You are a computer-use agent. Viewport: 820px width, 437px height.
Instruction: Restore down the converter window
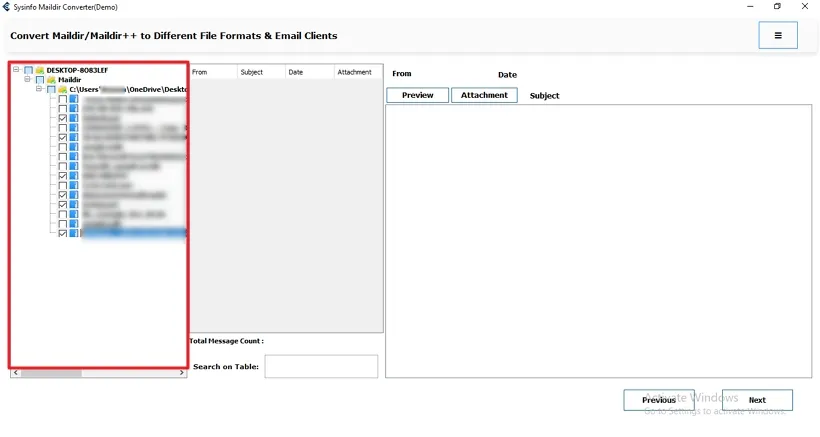777,6
